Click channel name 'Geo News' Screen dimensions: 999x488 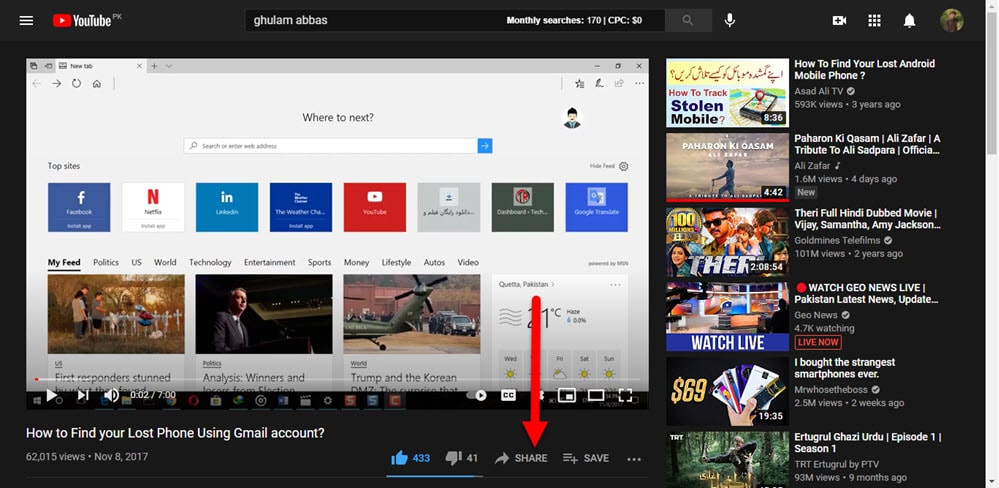[816, 315]
